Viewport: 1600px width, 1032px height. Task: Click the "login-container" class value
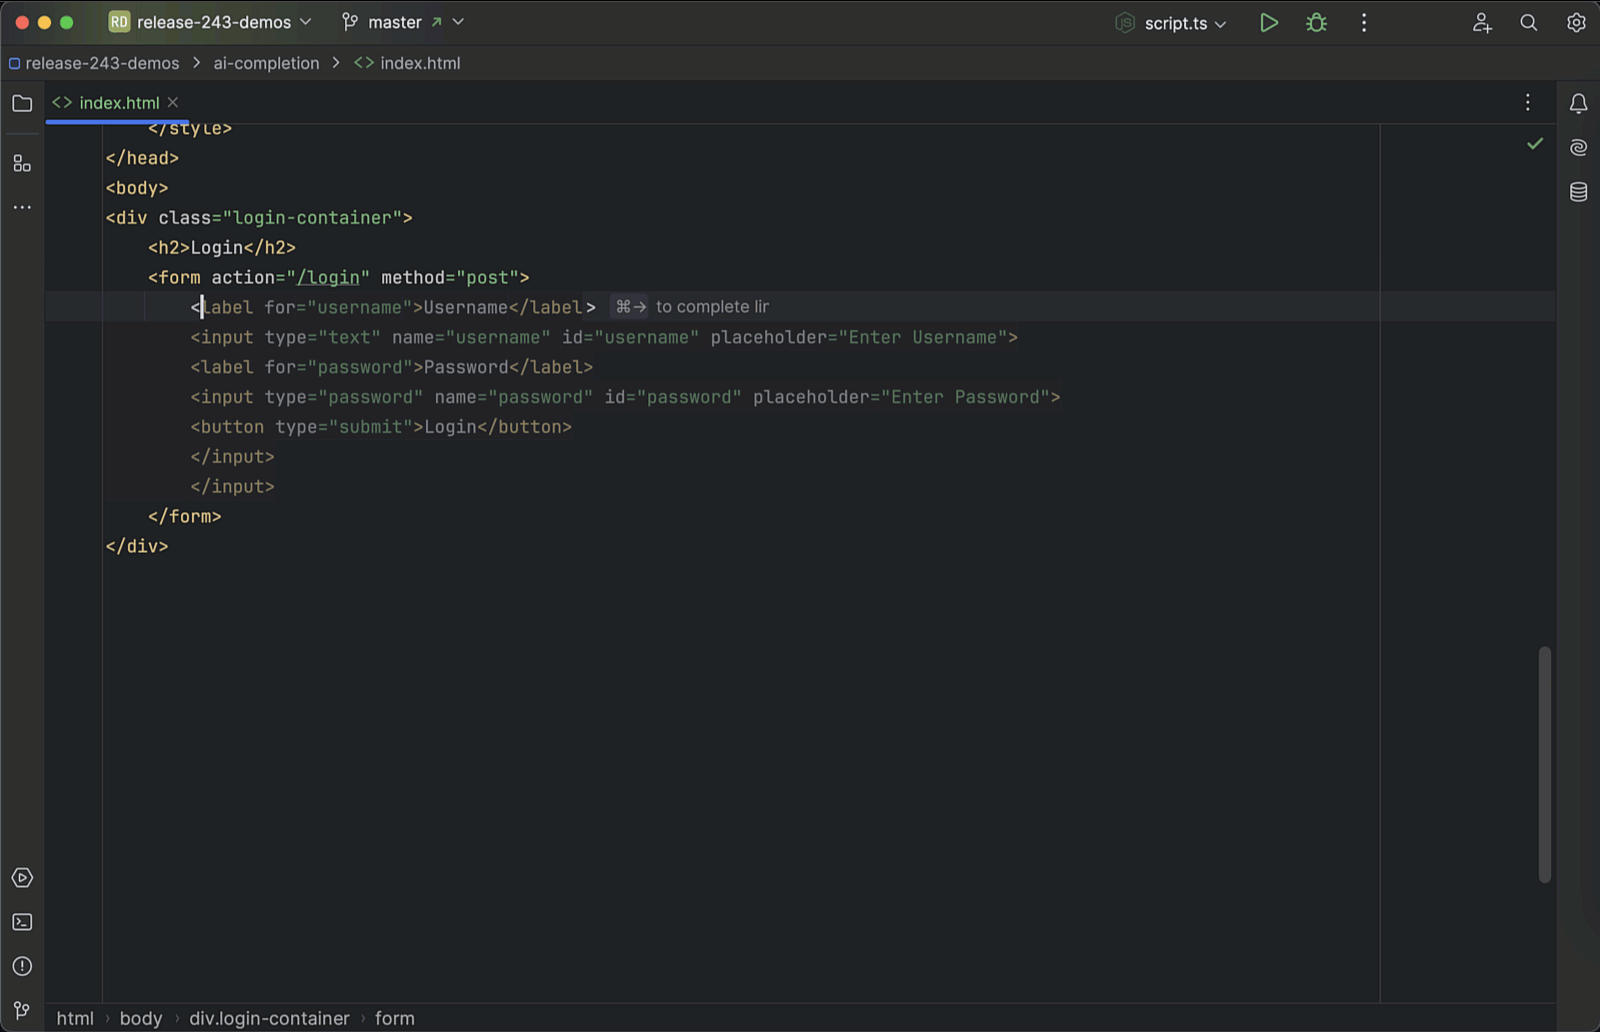[x=312, y=218]
